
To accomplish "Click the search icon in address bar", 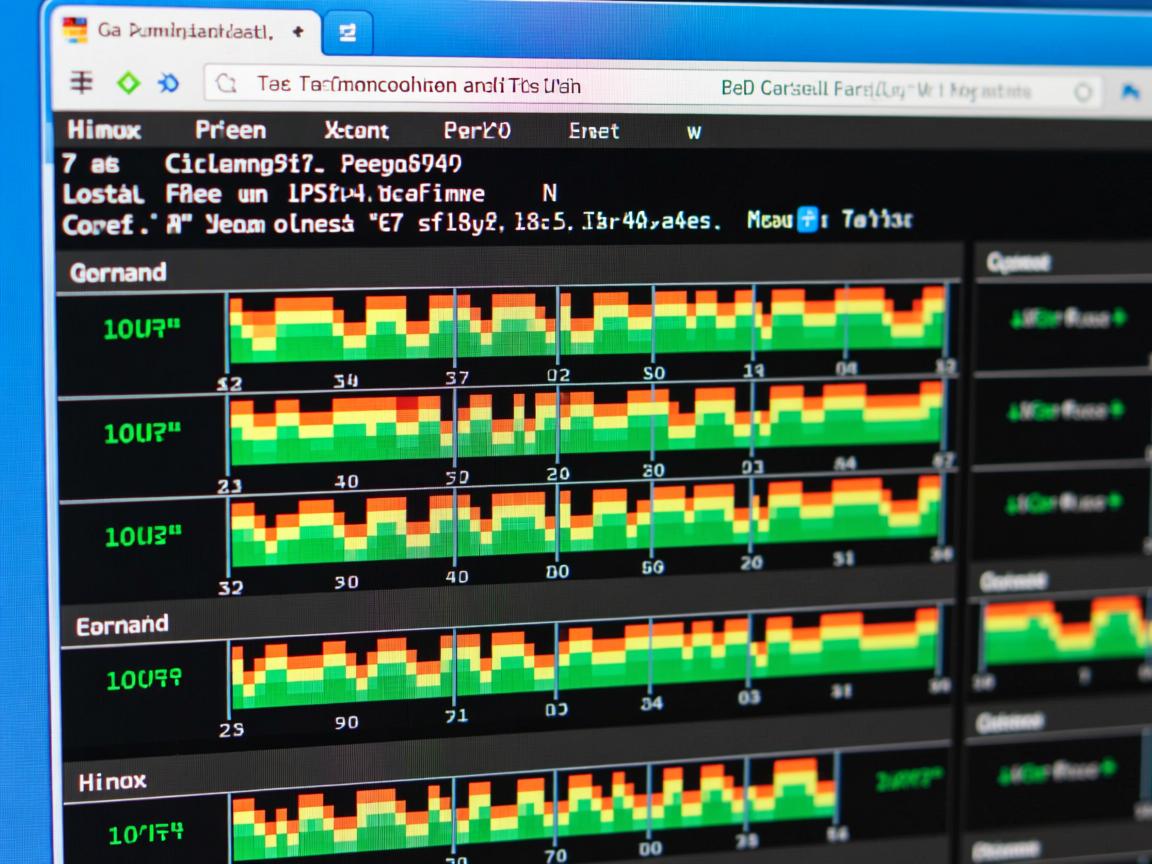I will point(226,85).
